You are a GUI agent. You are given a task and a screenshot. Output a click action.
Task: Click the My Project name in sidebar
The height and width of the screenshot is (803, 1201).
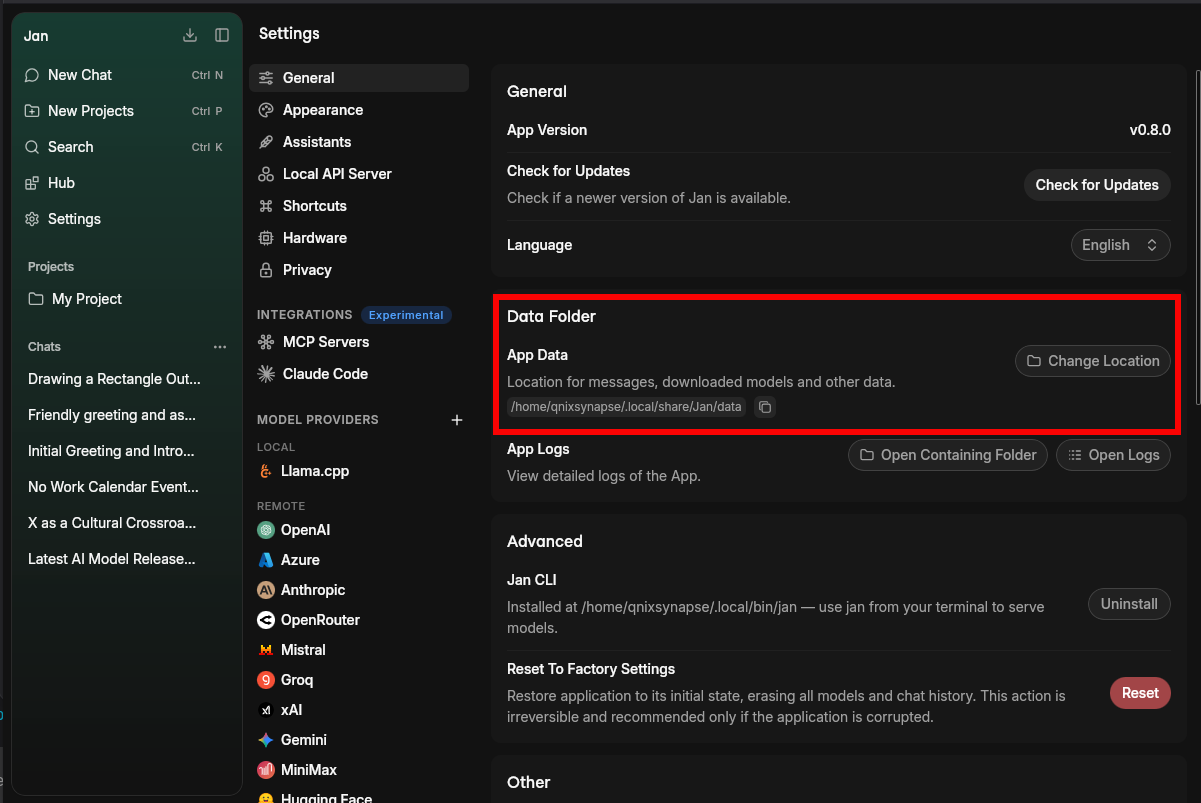[87, 299]
